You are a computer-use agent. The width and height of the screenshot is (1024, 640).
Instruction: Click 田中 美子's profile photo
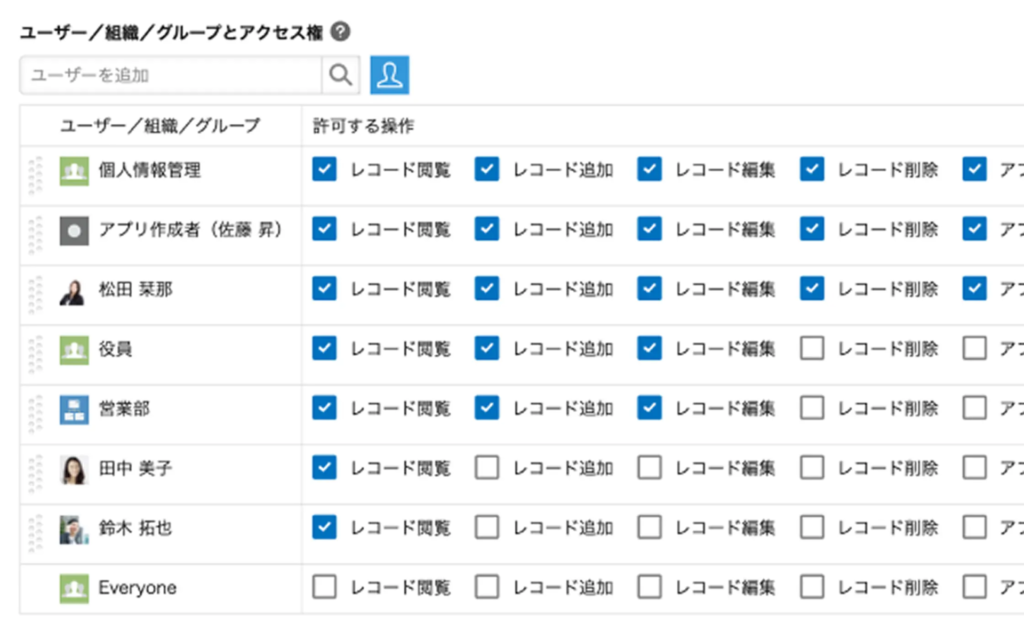(75, 468)
